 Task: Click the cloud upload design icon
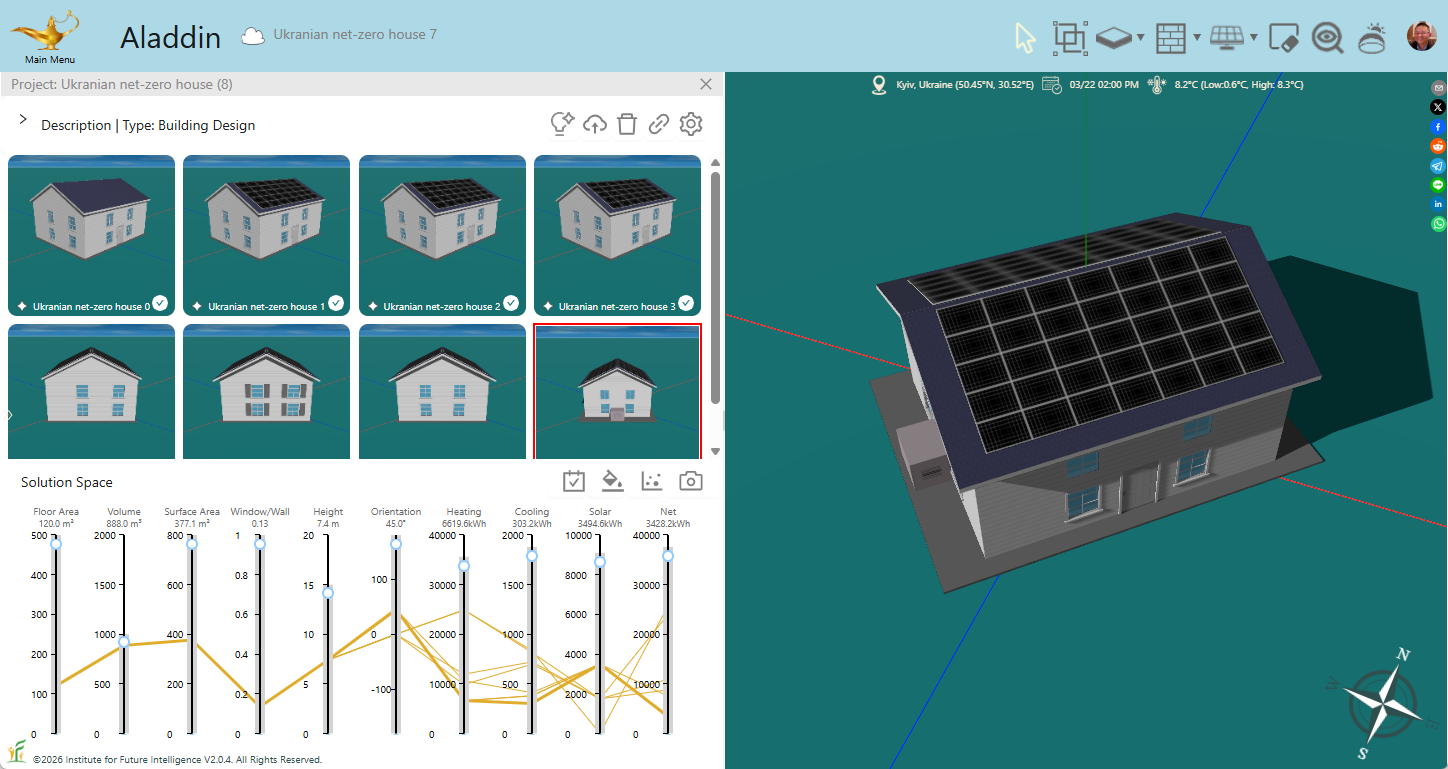tap(595, 124)
